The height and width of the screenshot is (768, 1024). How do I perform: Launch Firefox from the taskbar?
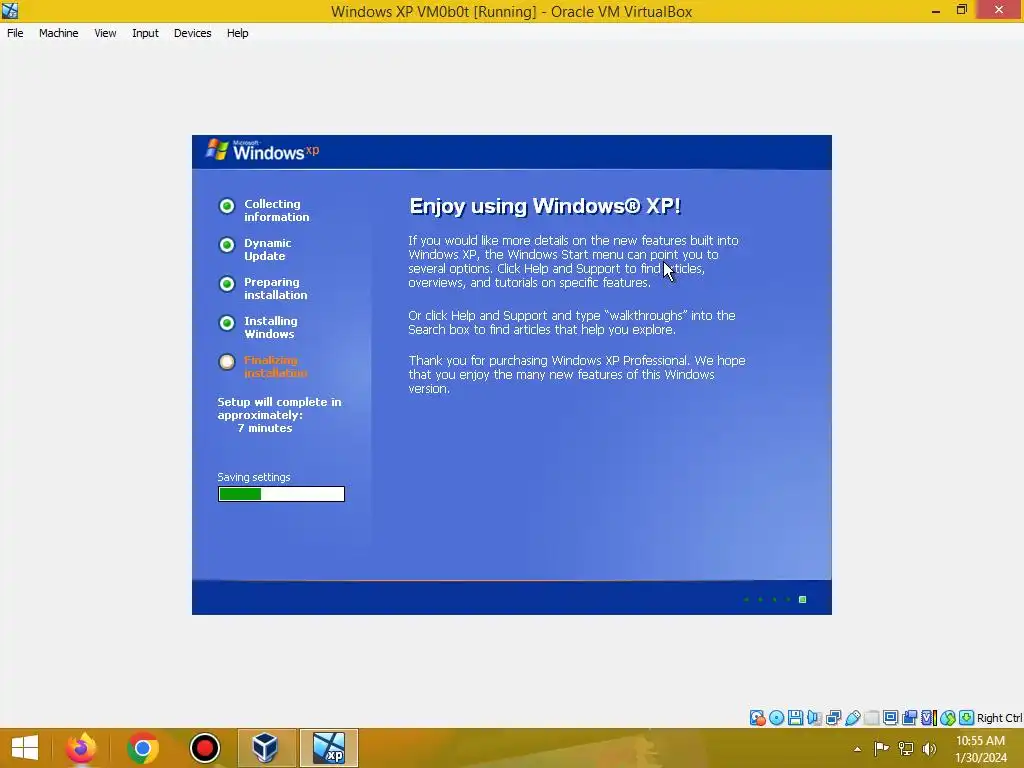[81, 748]
